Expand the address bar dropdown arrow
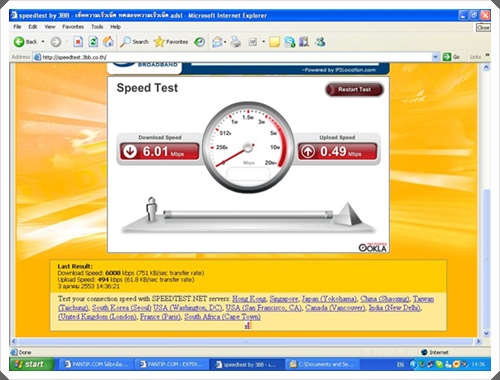This screenshot has width=500, height=380. [435, 57]
